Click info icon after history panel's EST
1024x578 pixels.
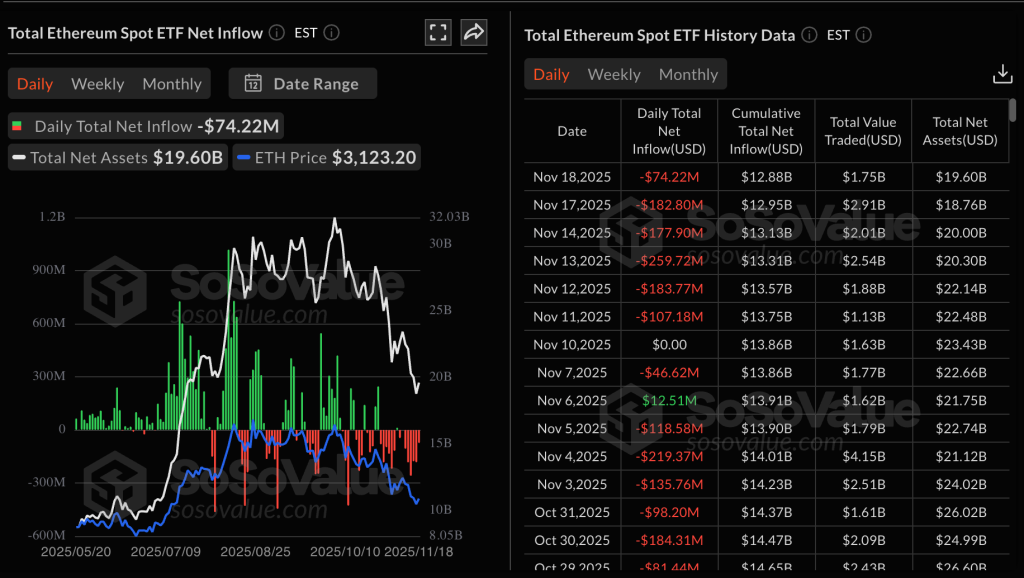[864, 35]
